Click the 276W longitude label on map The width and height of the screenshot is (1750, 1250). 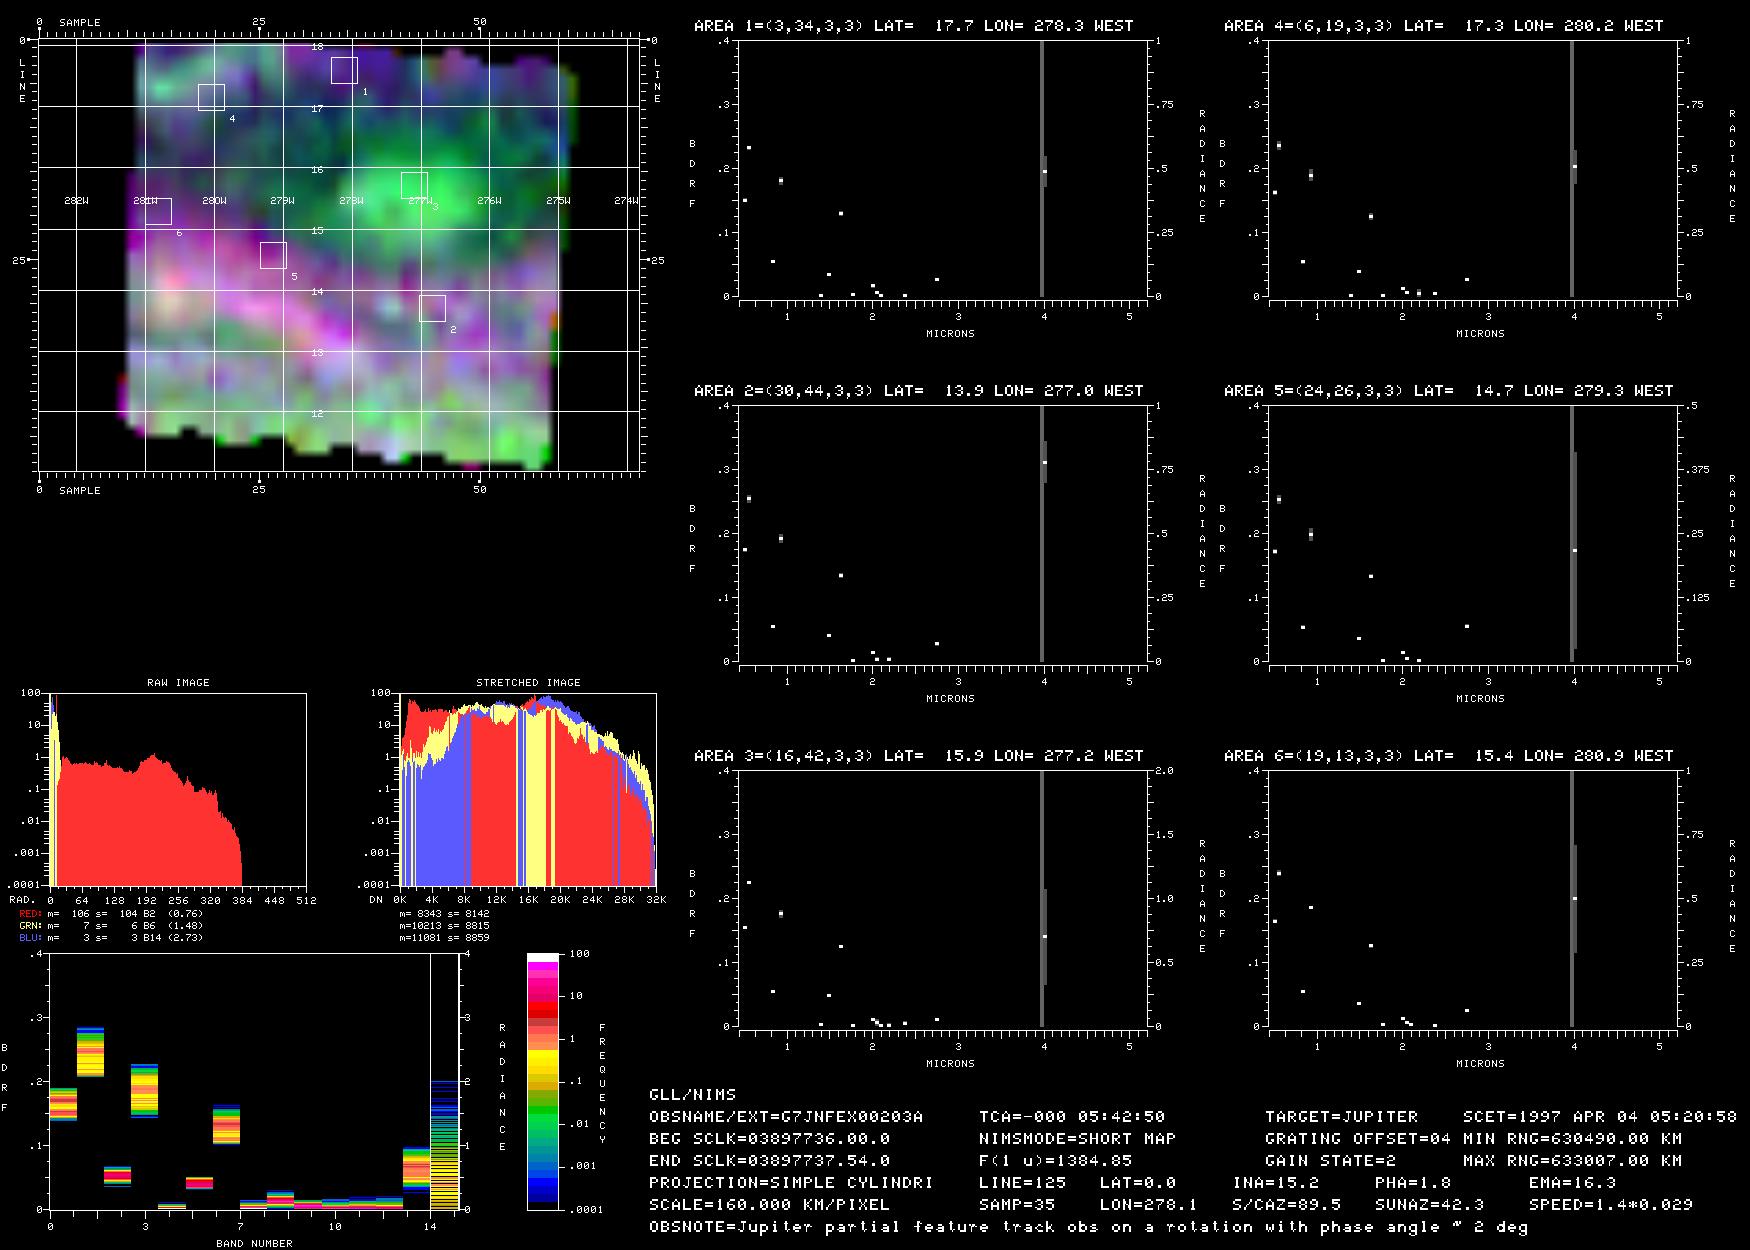pos(488,201)
